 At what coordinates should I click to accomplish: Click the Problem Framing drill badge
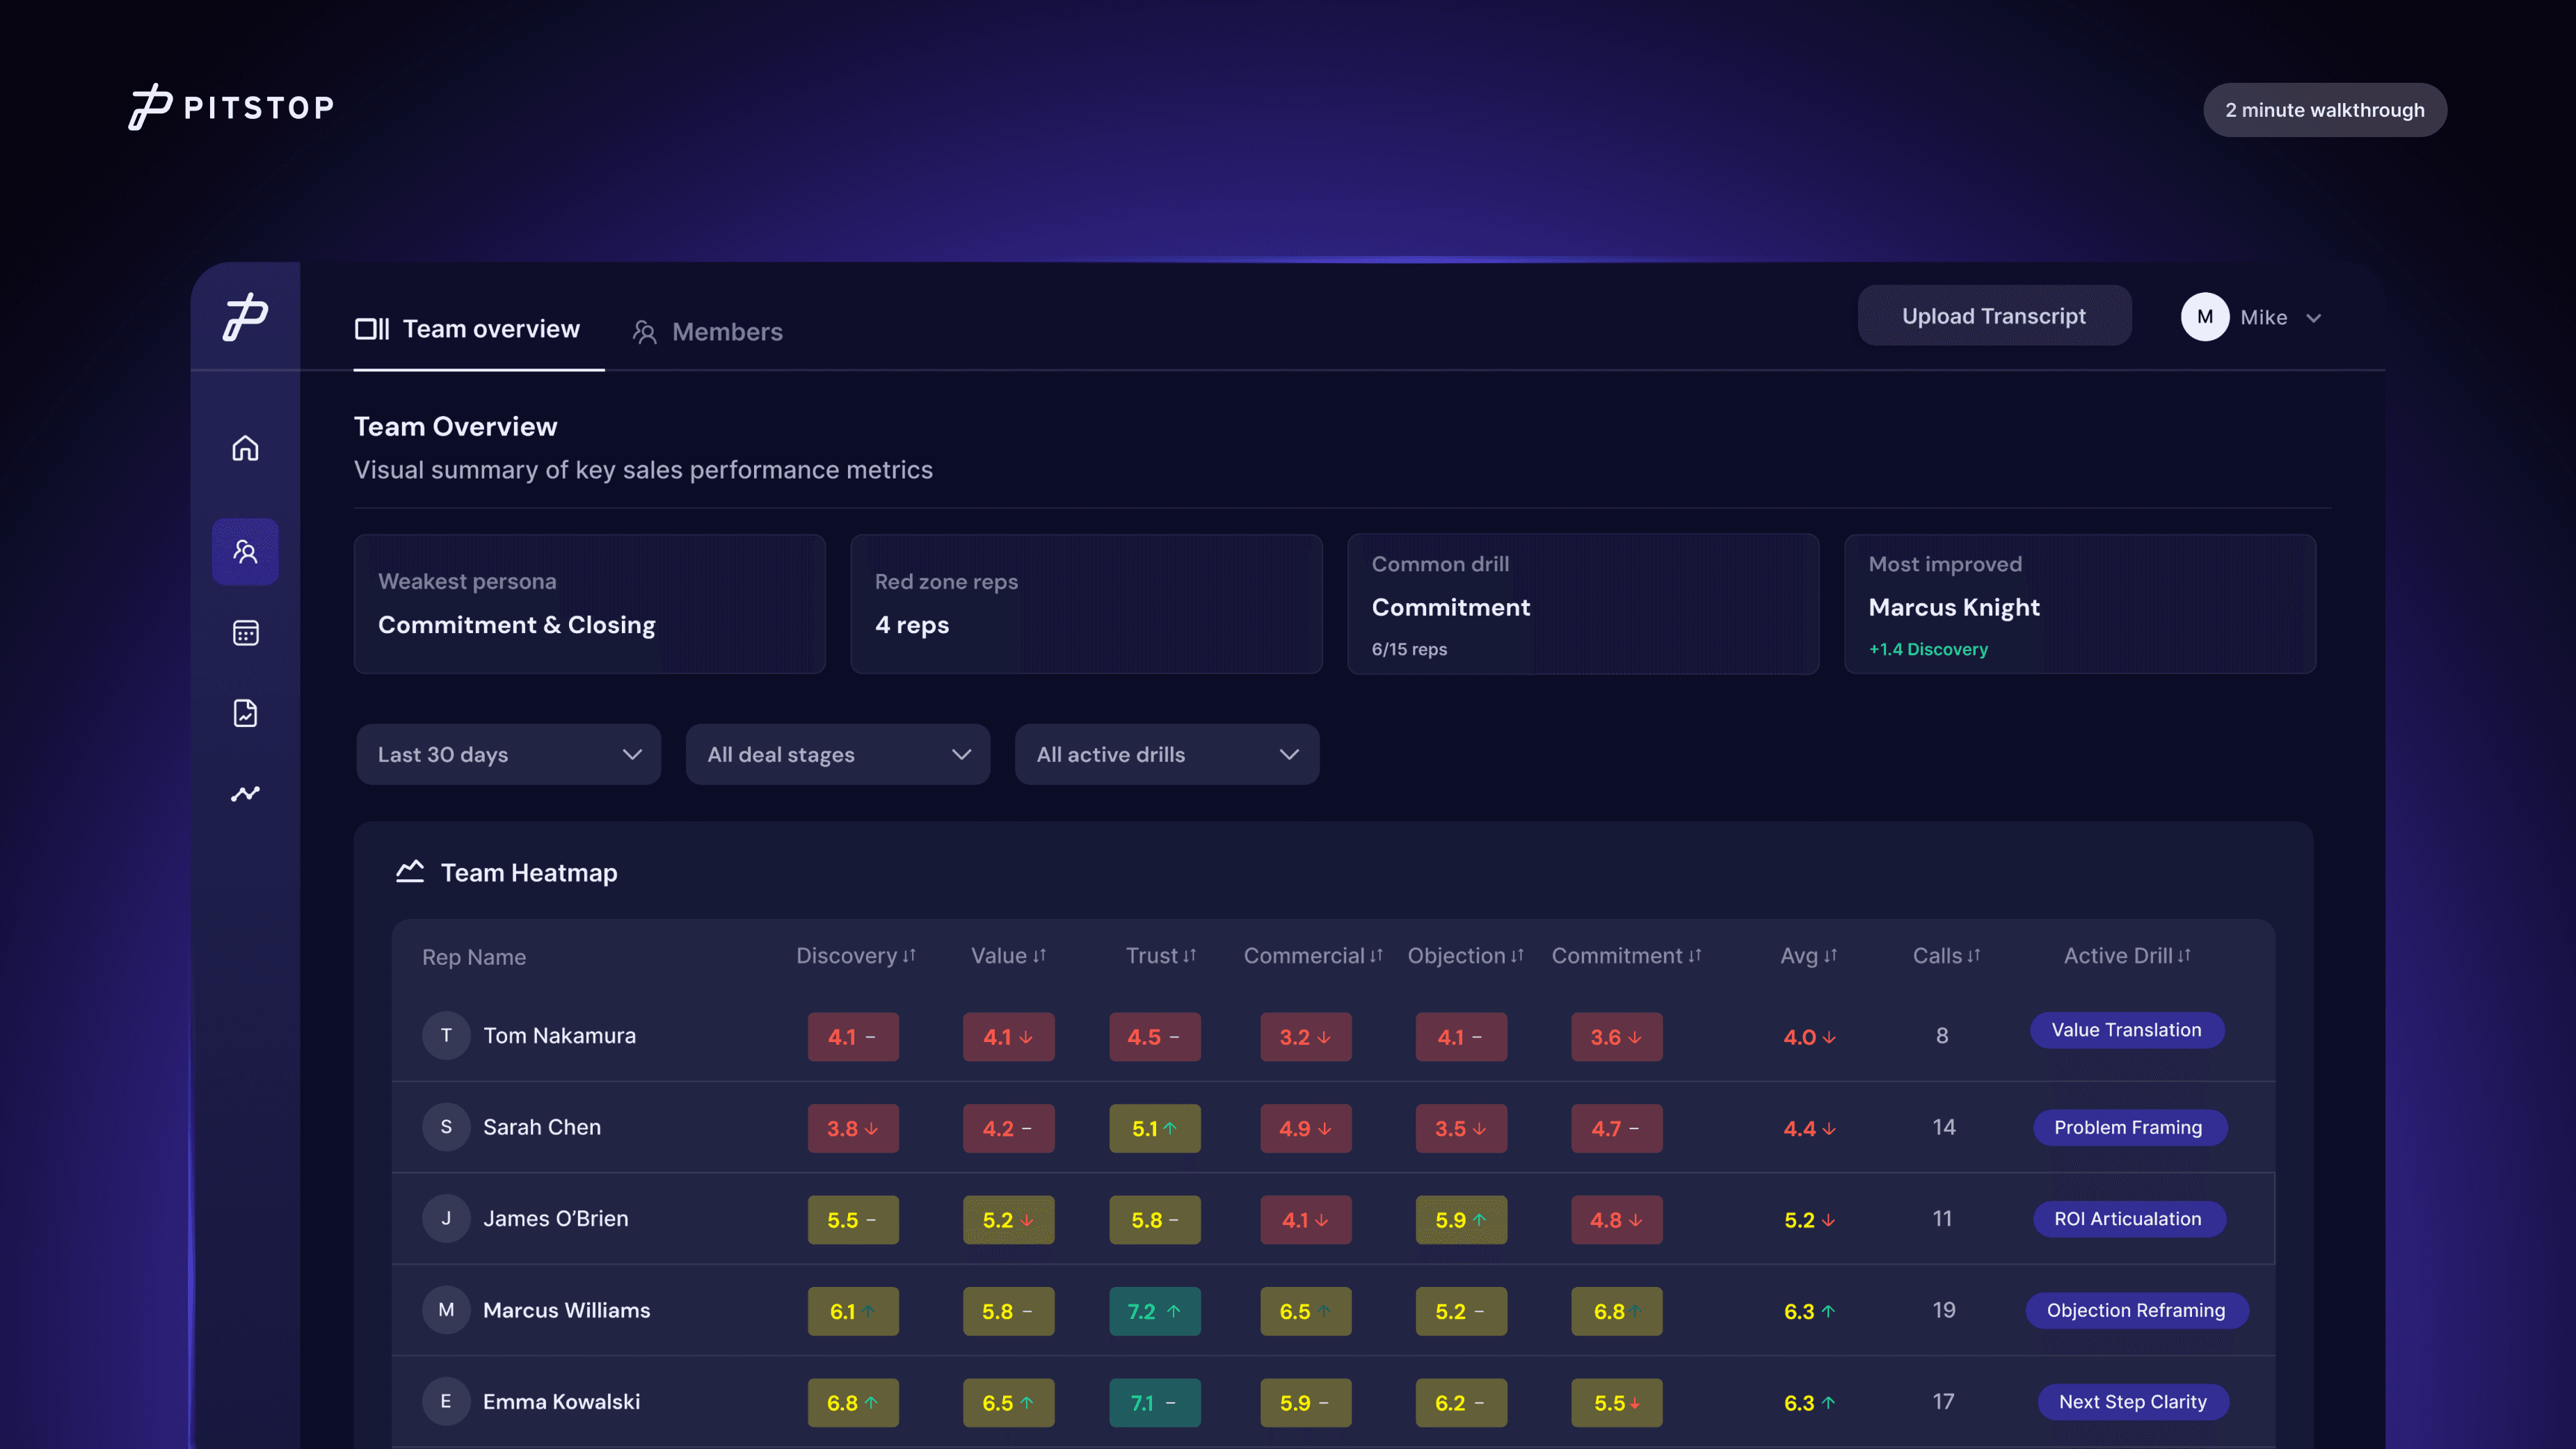click(2129, 1128)
